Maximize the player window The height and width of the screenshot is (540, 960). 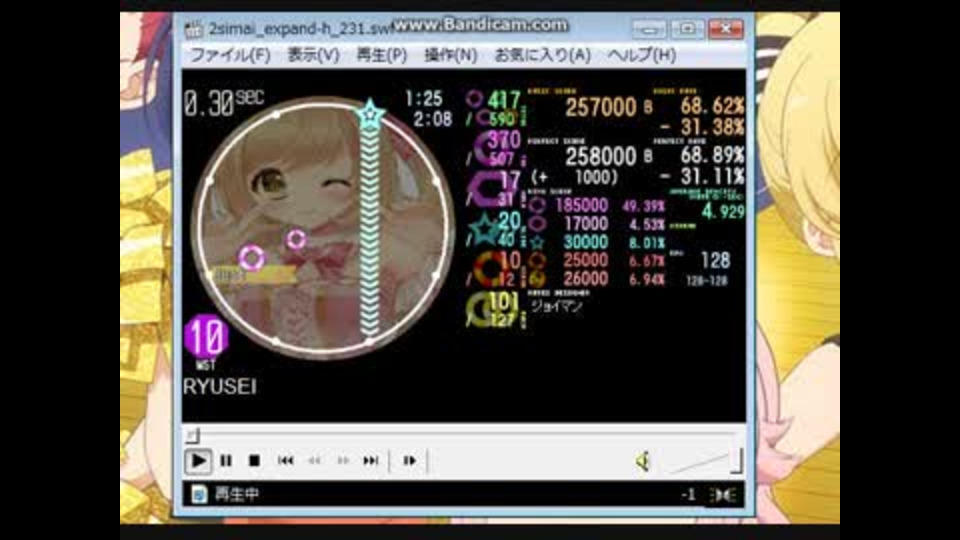pos(687,29)
